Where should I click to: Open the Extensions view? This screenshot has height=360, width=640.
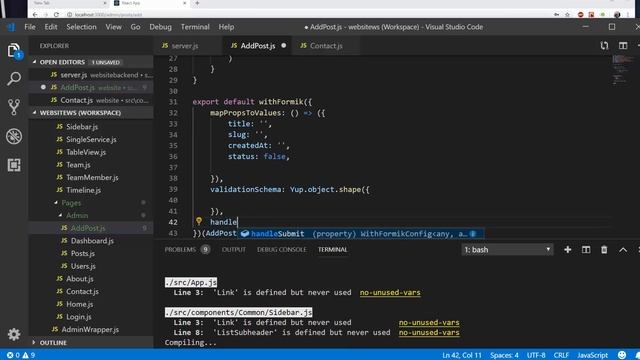click(14, 165)
